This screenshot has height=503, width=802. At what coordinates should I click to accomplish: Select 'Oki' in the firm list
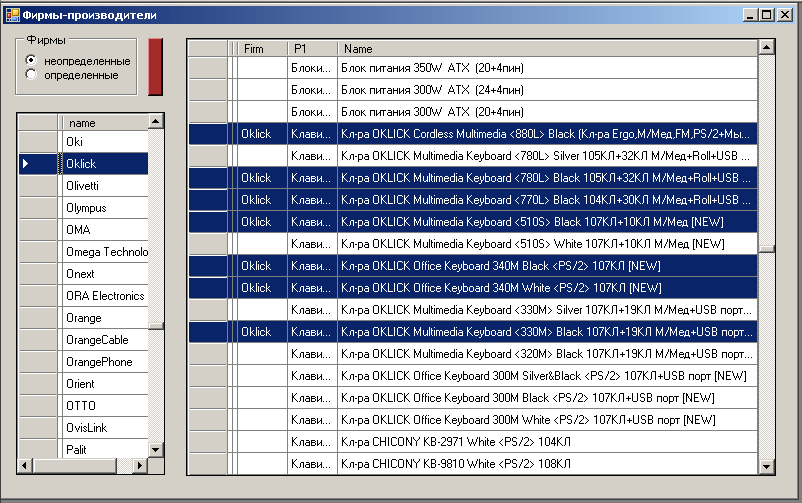[103, 142]
